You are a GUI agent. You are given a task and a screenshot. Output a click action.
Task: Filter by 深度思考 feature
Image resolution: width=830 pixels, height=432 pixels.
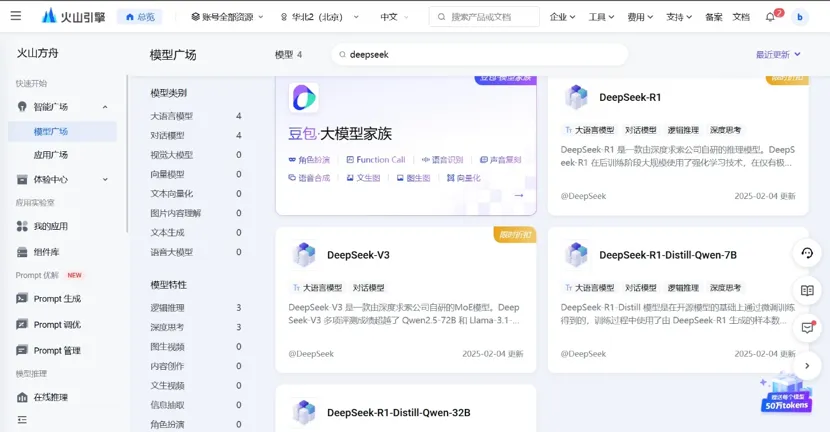pos(167,327)
